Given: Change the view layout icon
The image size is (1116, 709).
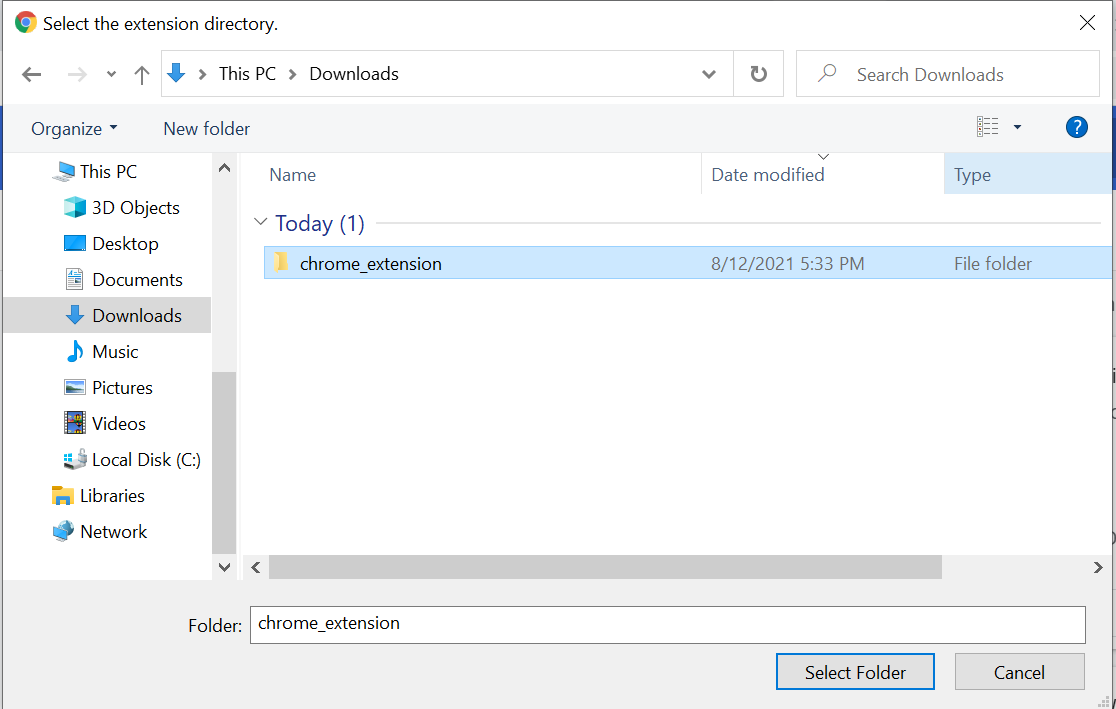Looking at the screenshot, I should (x=987, y=127).
